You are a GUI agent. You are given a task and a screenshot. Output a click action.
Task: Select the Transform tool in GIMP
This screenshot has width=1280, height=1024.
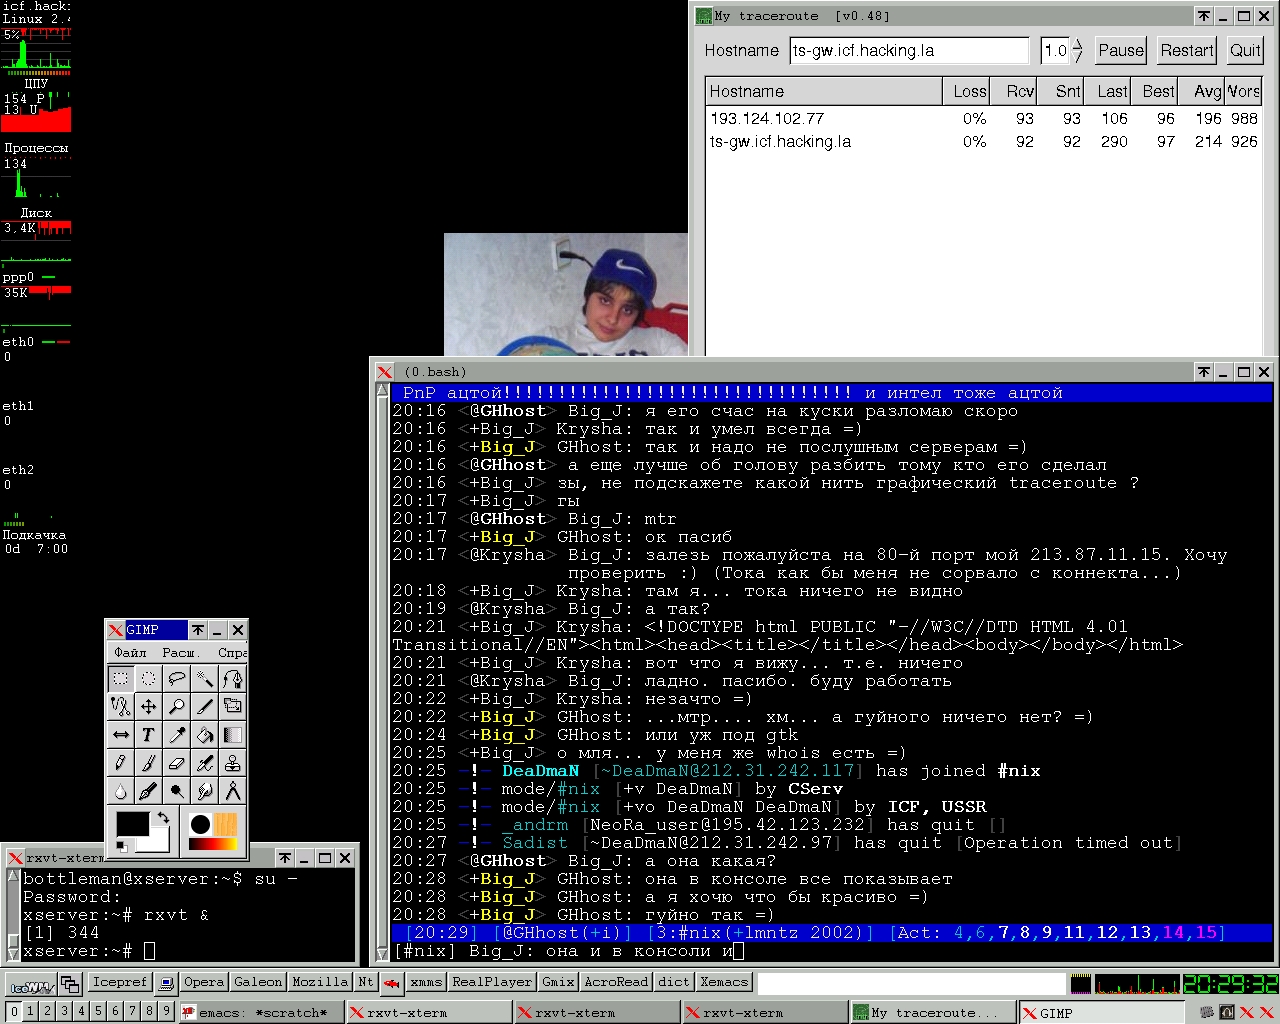[232, 707]
